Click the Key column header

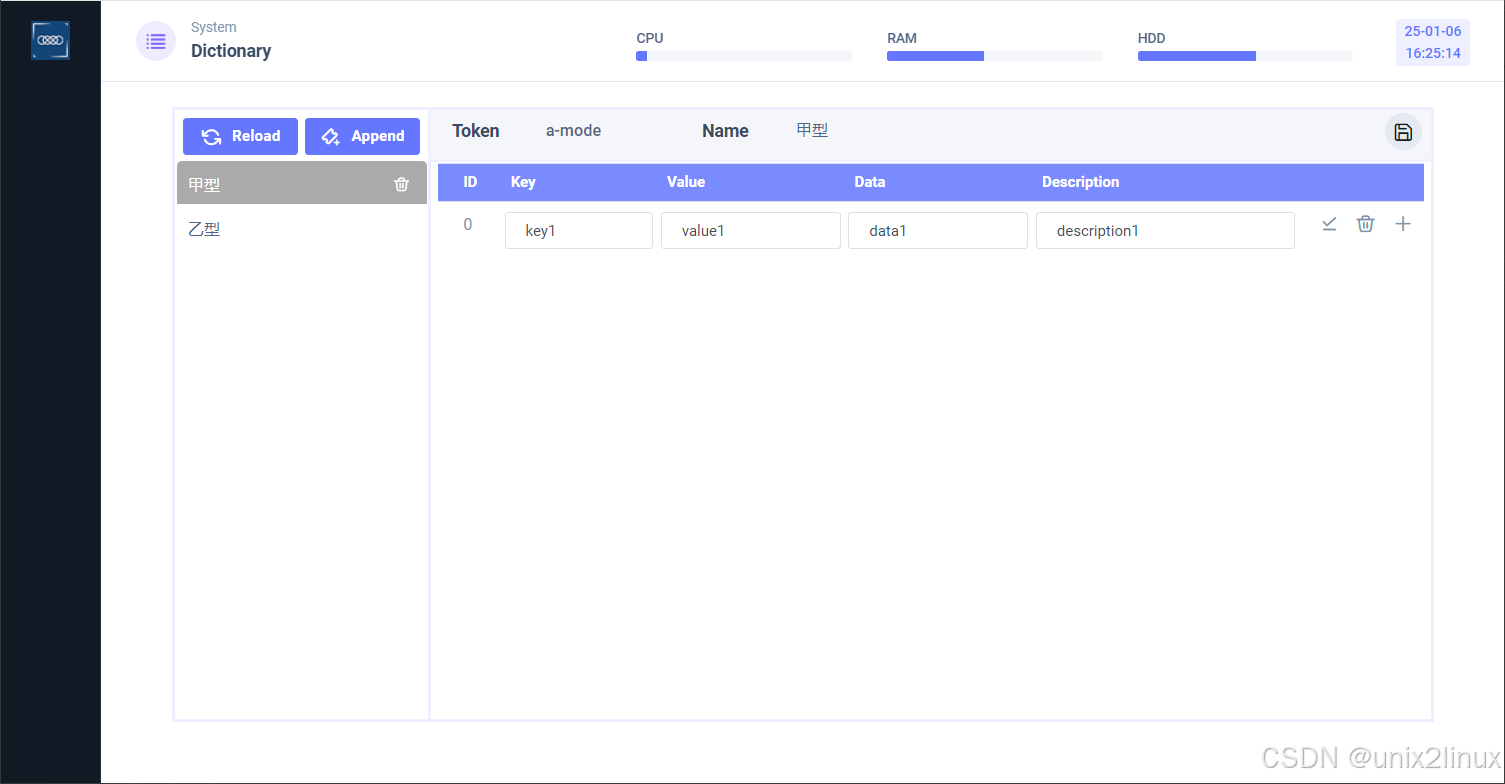pyautogui.click(x=523, y=182)
